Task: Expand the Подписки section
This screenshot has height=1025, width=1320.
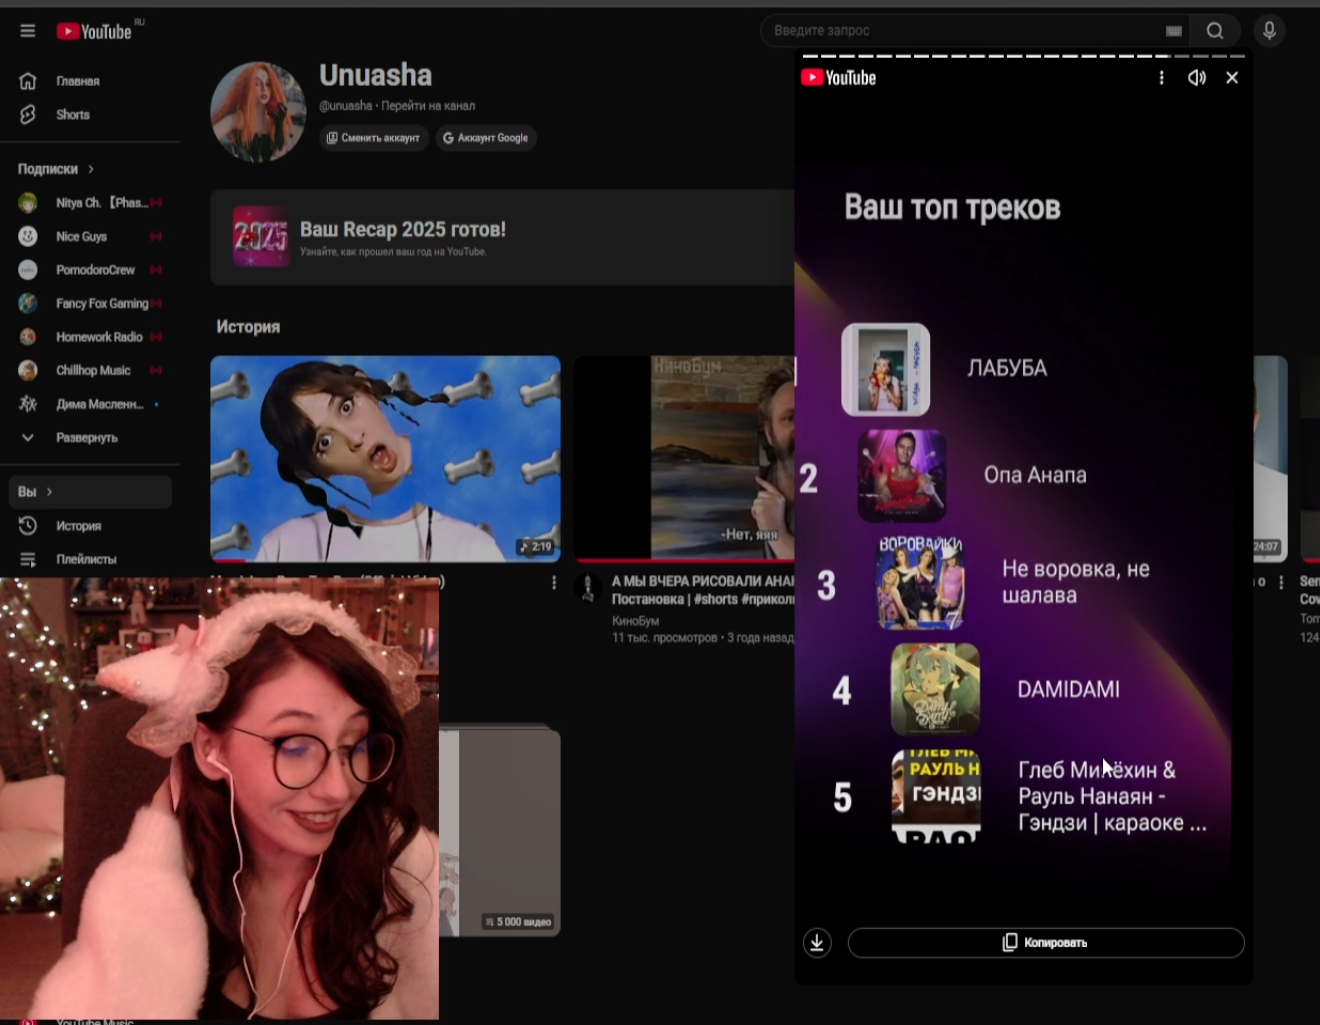Action: [x=56, y=169]
